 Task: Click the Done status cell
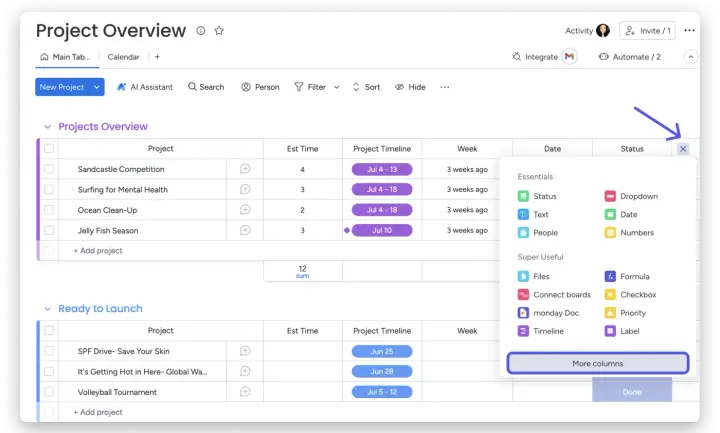click(632, 392)
